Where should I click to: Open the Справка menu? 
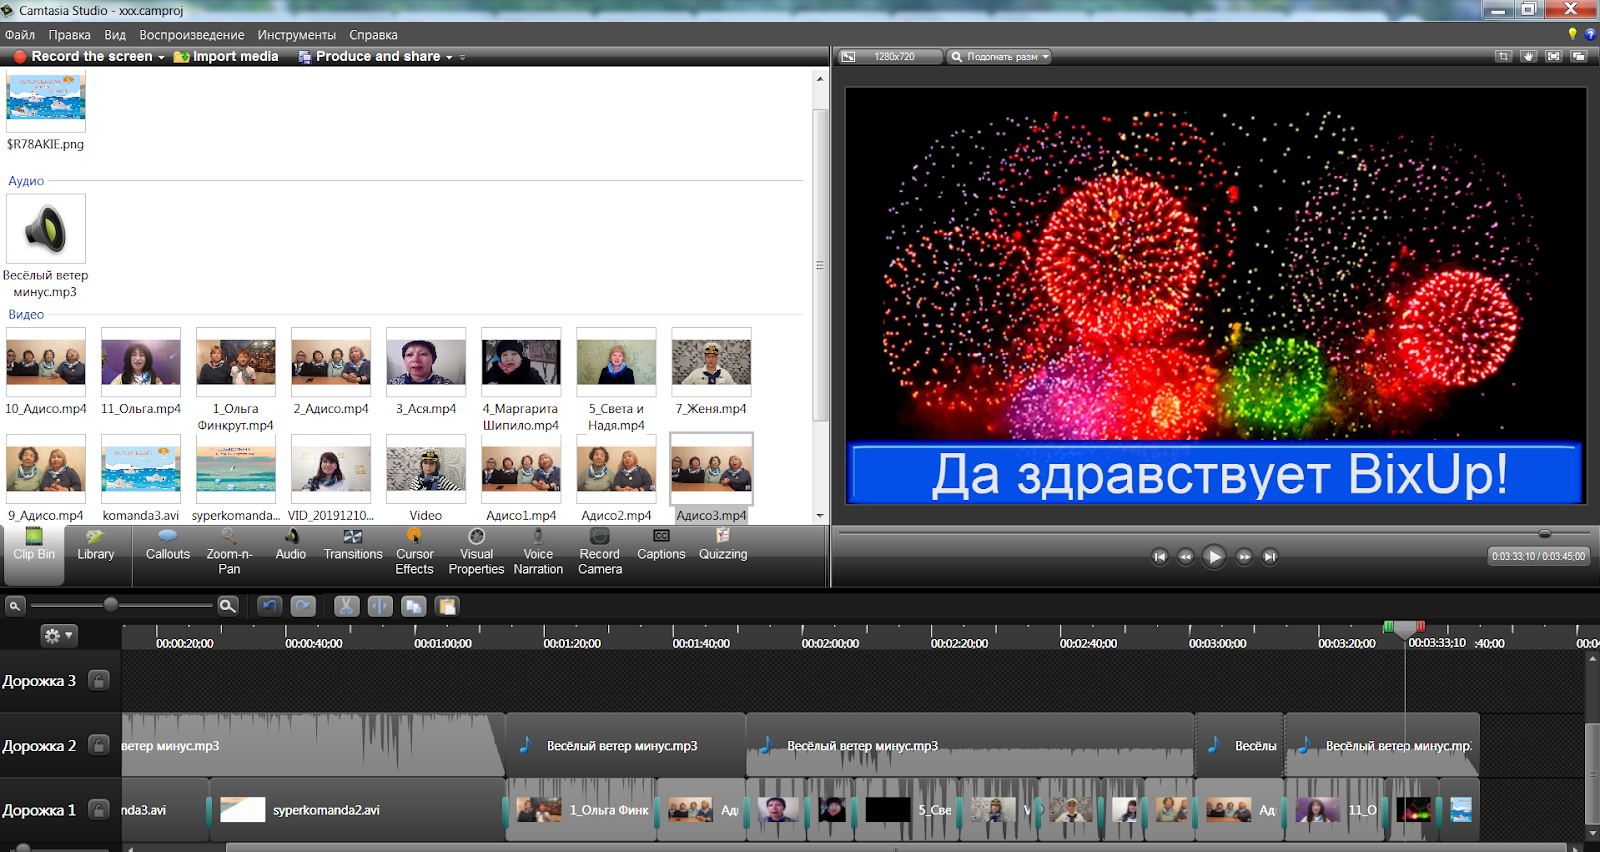pos(373,35)
